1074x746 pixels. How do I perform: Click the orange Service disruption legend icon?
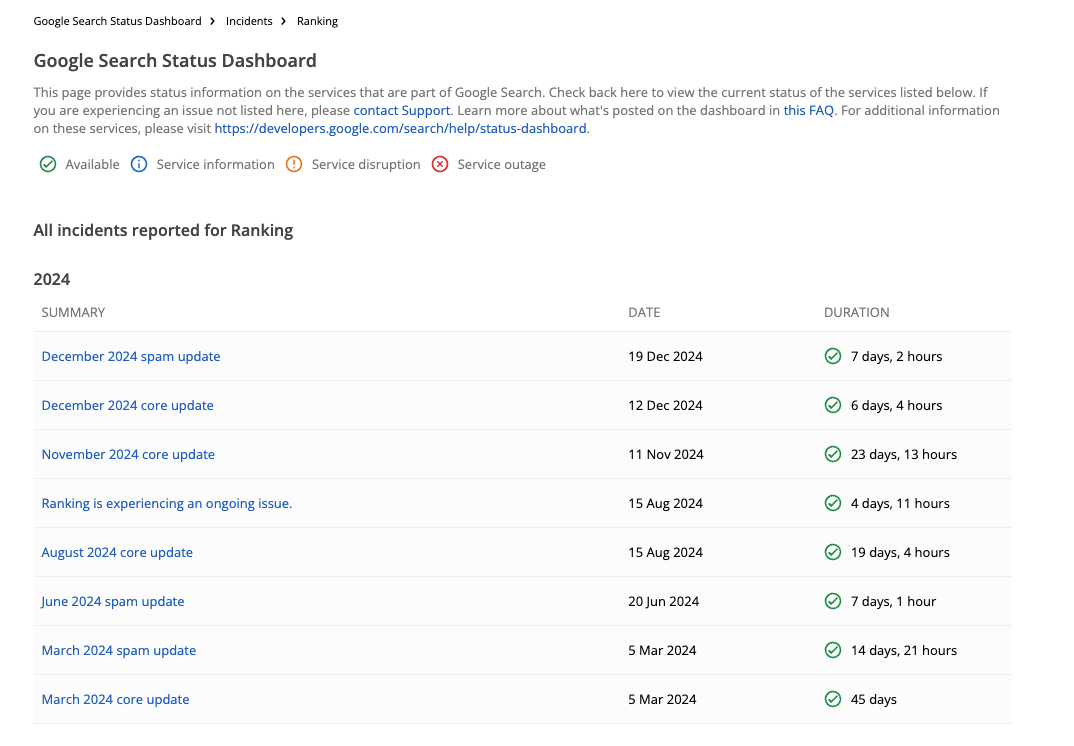pyautogui.click(x=294, y=164)
